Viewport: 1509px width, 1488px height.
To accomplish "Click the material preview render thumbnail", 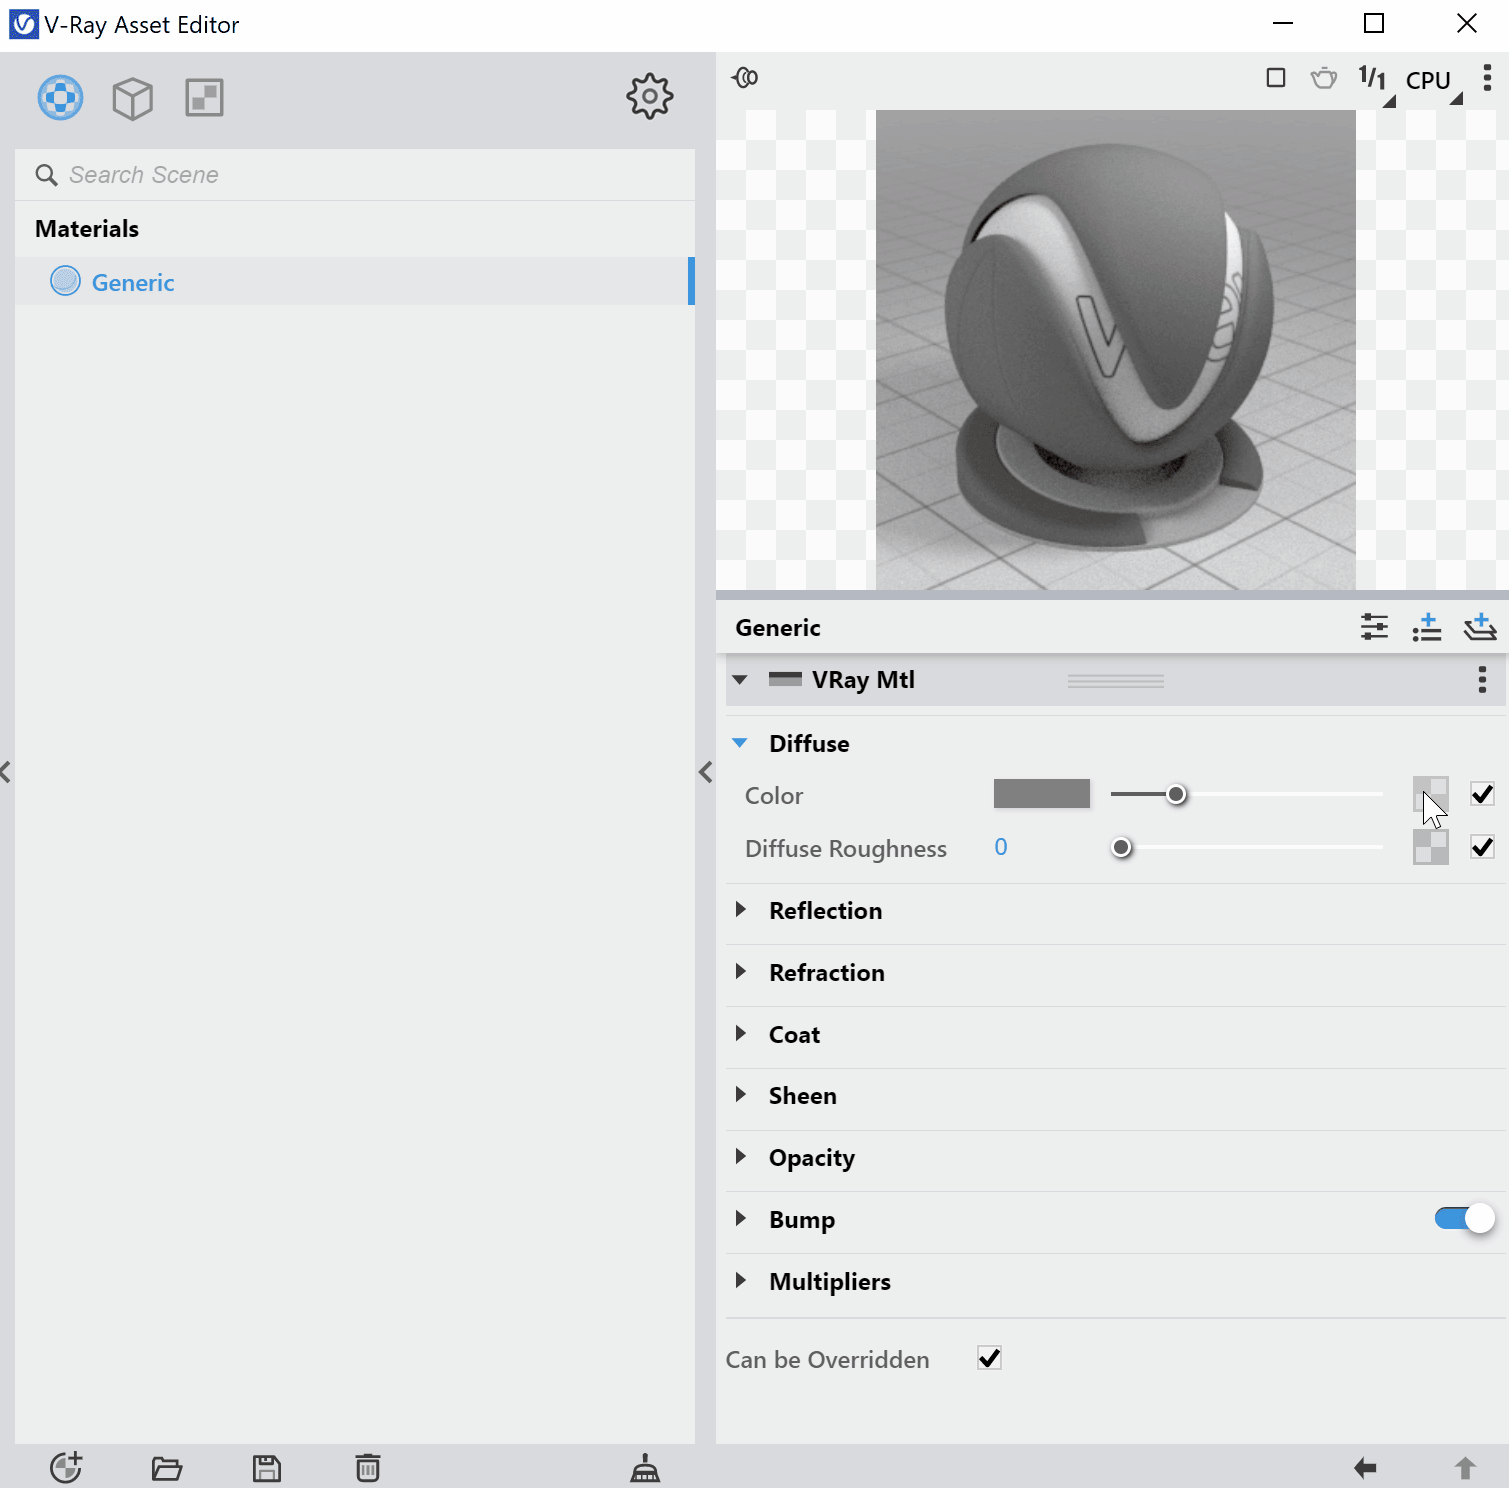I will [x=1116, y=350].
